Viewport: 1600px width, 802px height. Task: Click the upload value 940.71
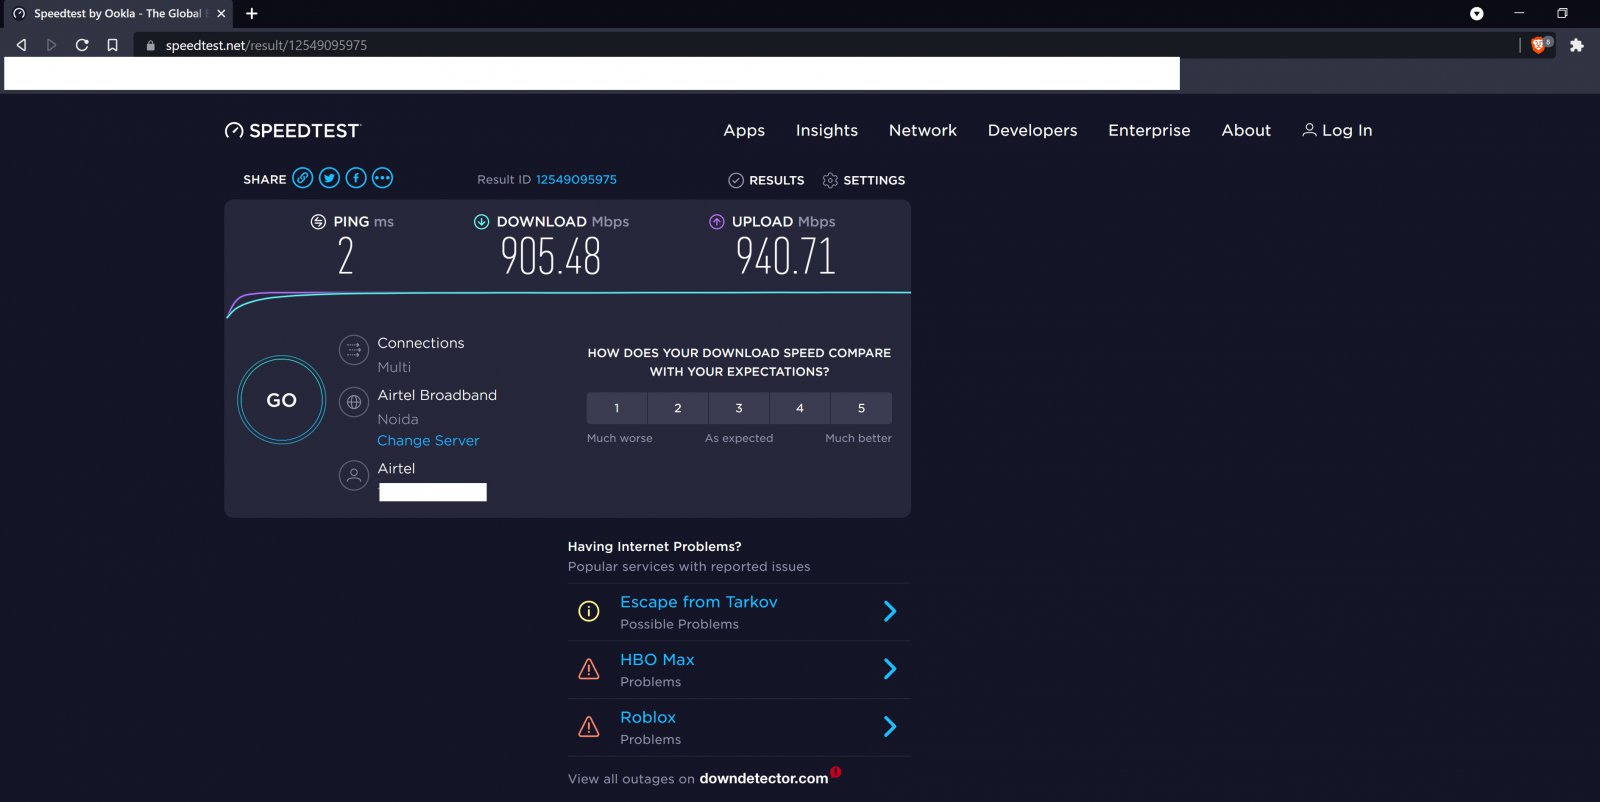pyautogui.click(x=785, y=256)
